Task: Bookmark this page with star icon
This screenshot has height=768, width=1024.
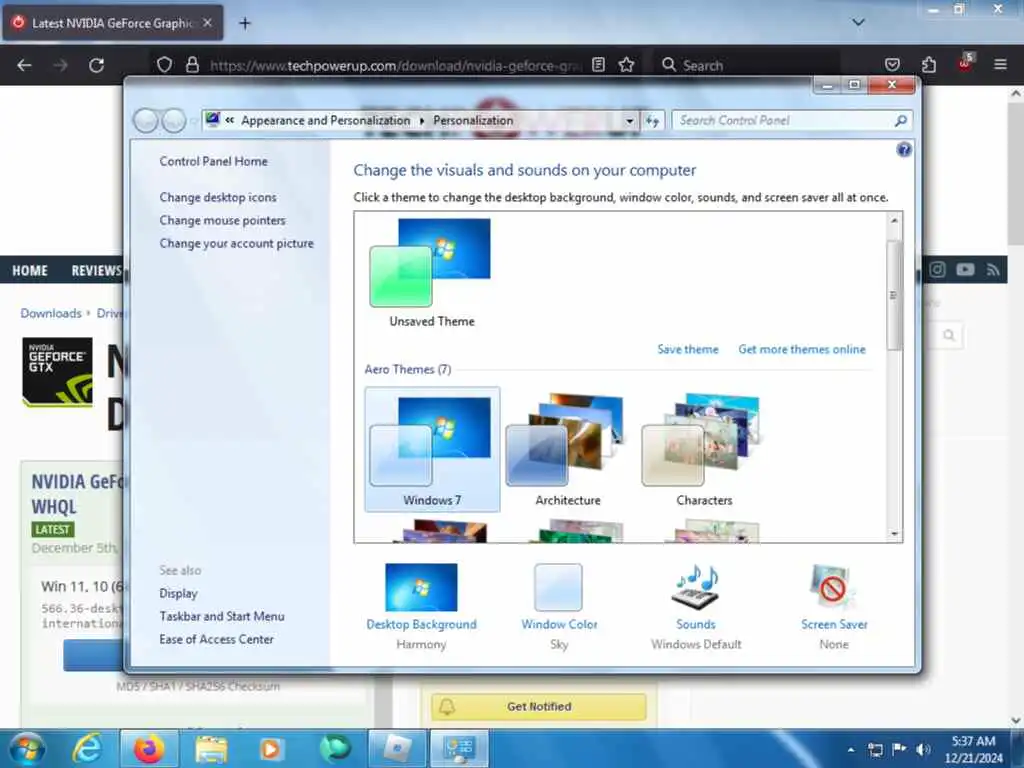Action: point(626,65)
